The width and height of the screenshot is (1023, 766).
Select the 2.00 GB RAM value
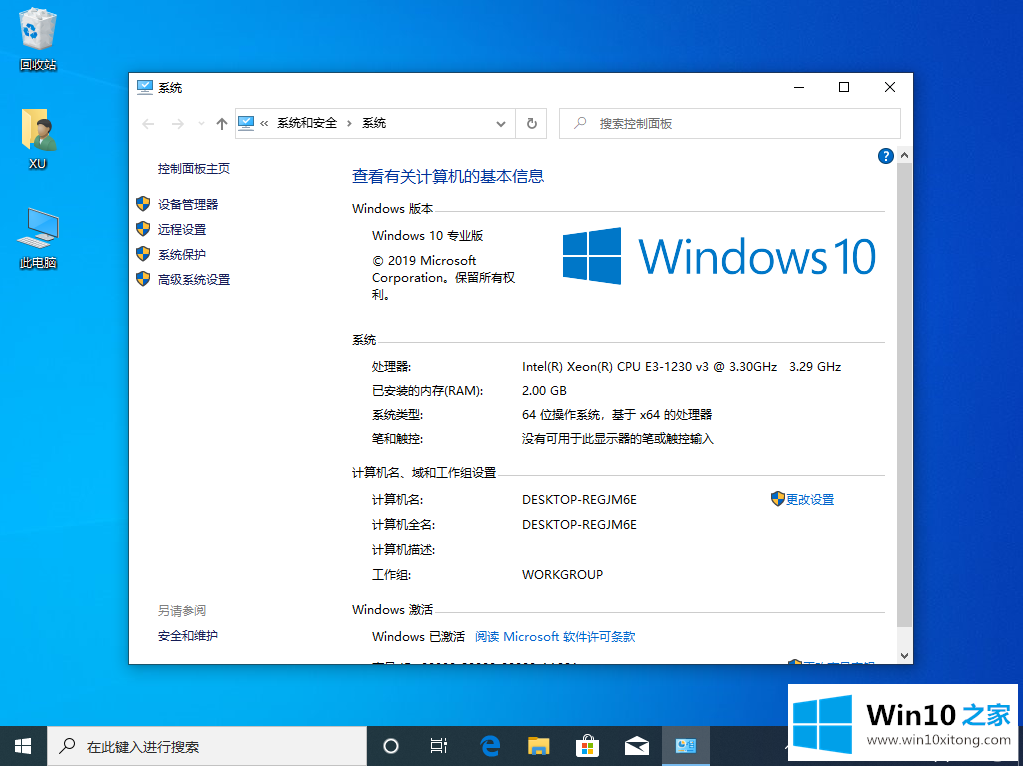coord(544,391)
